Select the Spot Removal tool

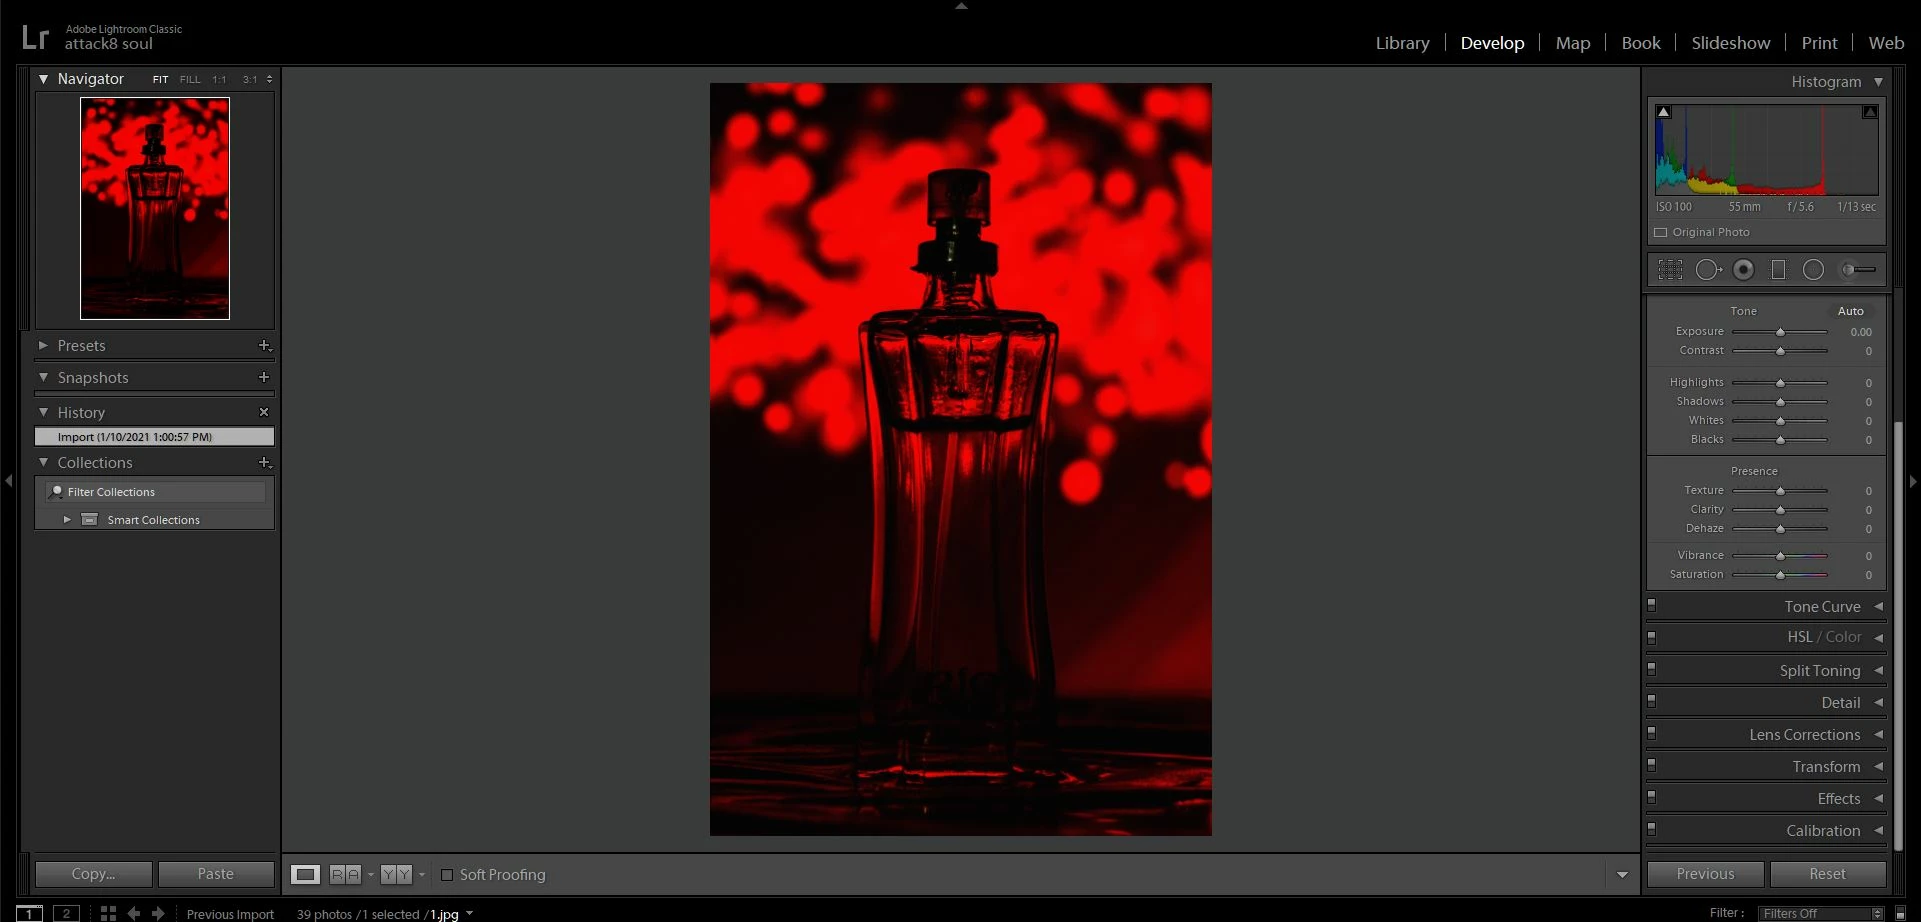[x=1709, y=269]
